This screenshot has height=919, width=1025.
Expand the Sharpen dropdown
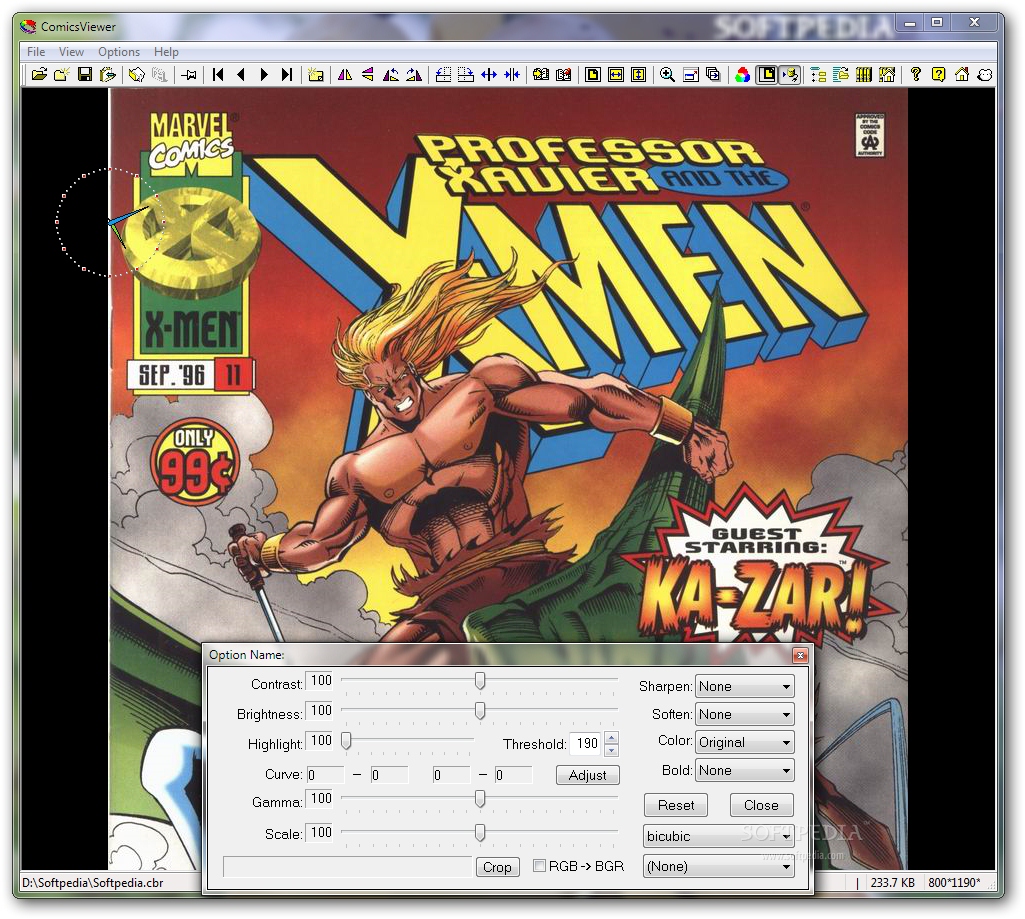(x=745, y=686)
